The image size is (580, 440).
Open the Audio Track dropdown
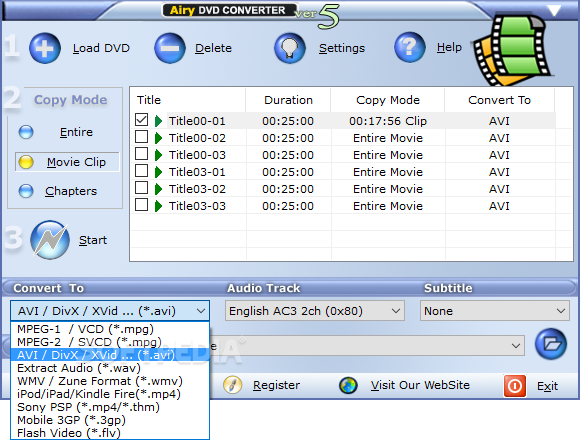(315, 311)
